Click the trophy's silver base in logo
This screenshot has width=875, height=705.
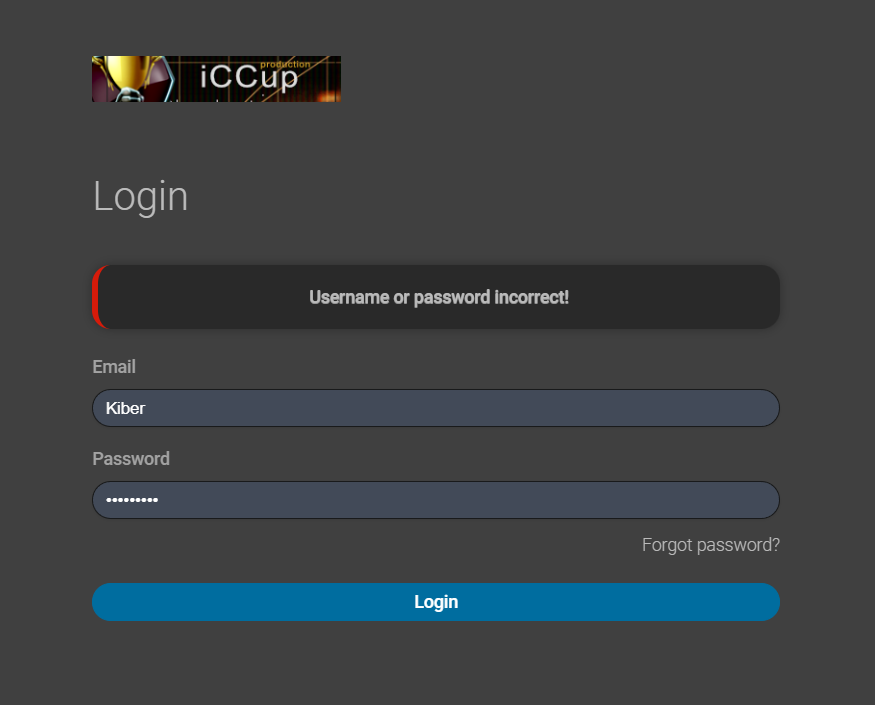click(130, 95)
